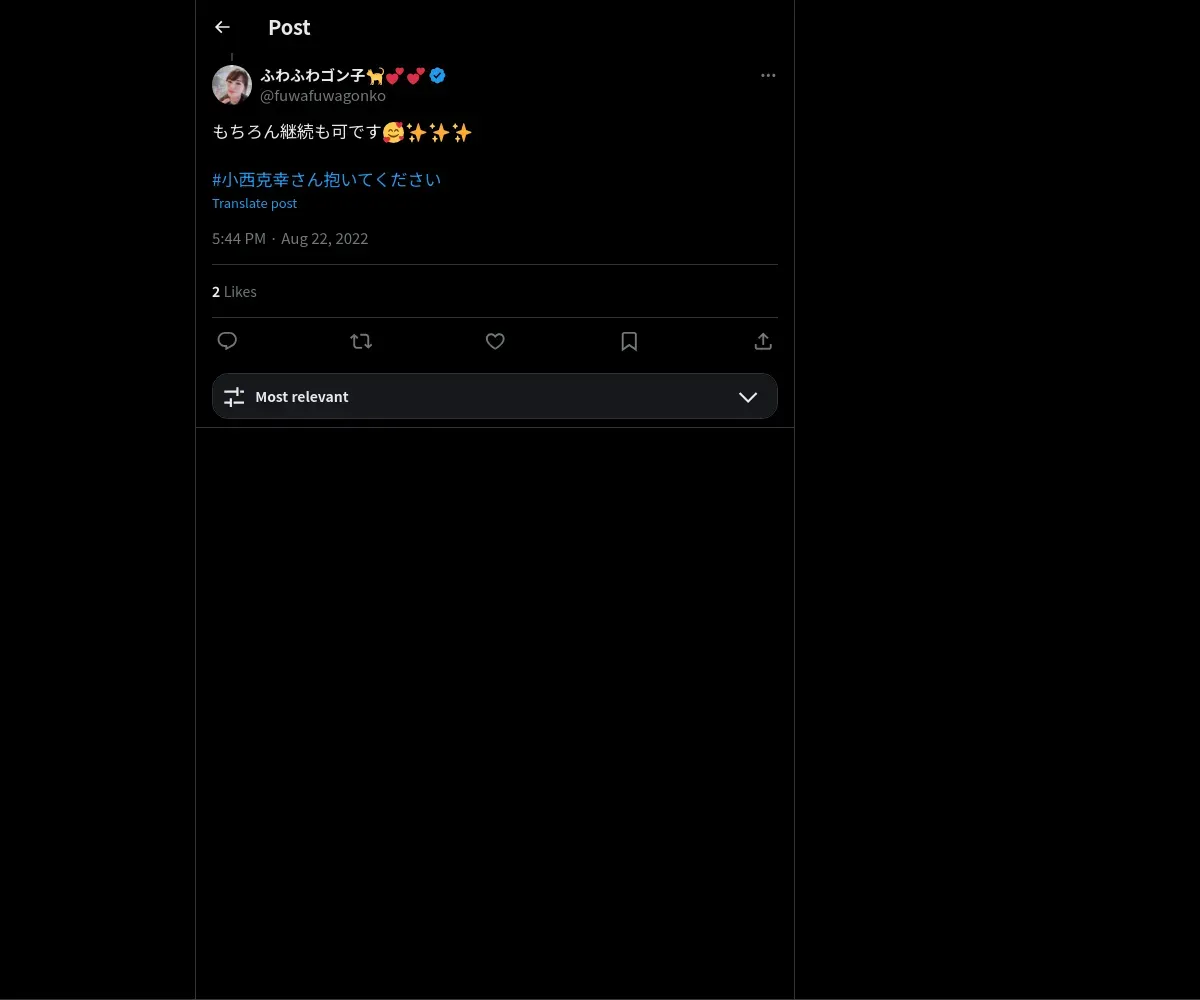This screenshot has height=1000, width=1200.
Task: Select the tweet text もちろん継続も可です
Action: point(297,132)
